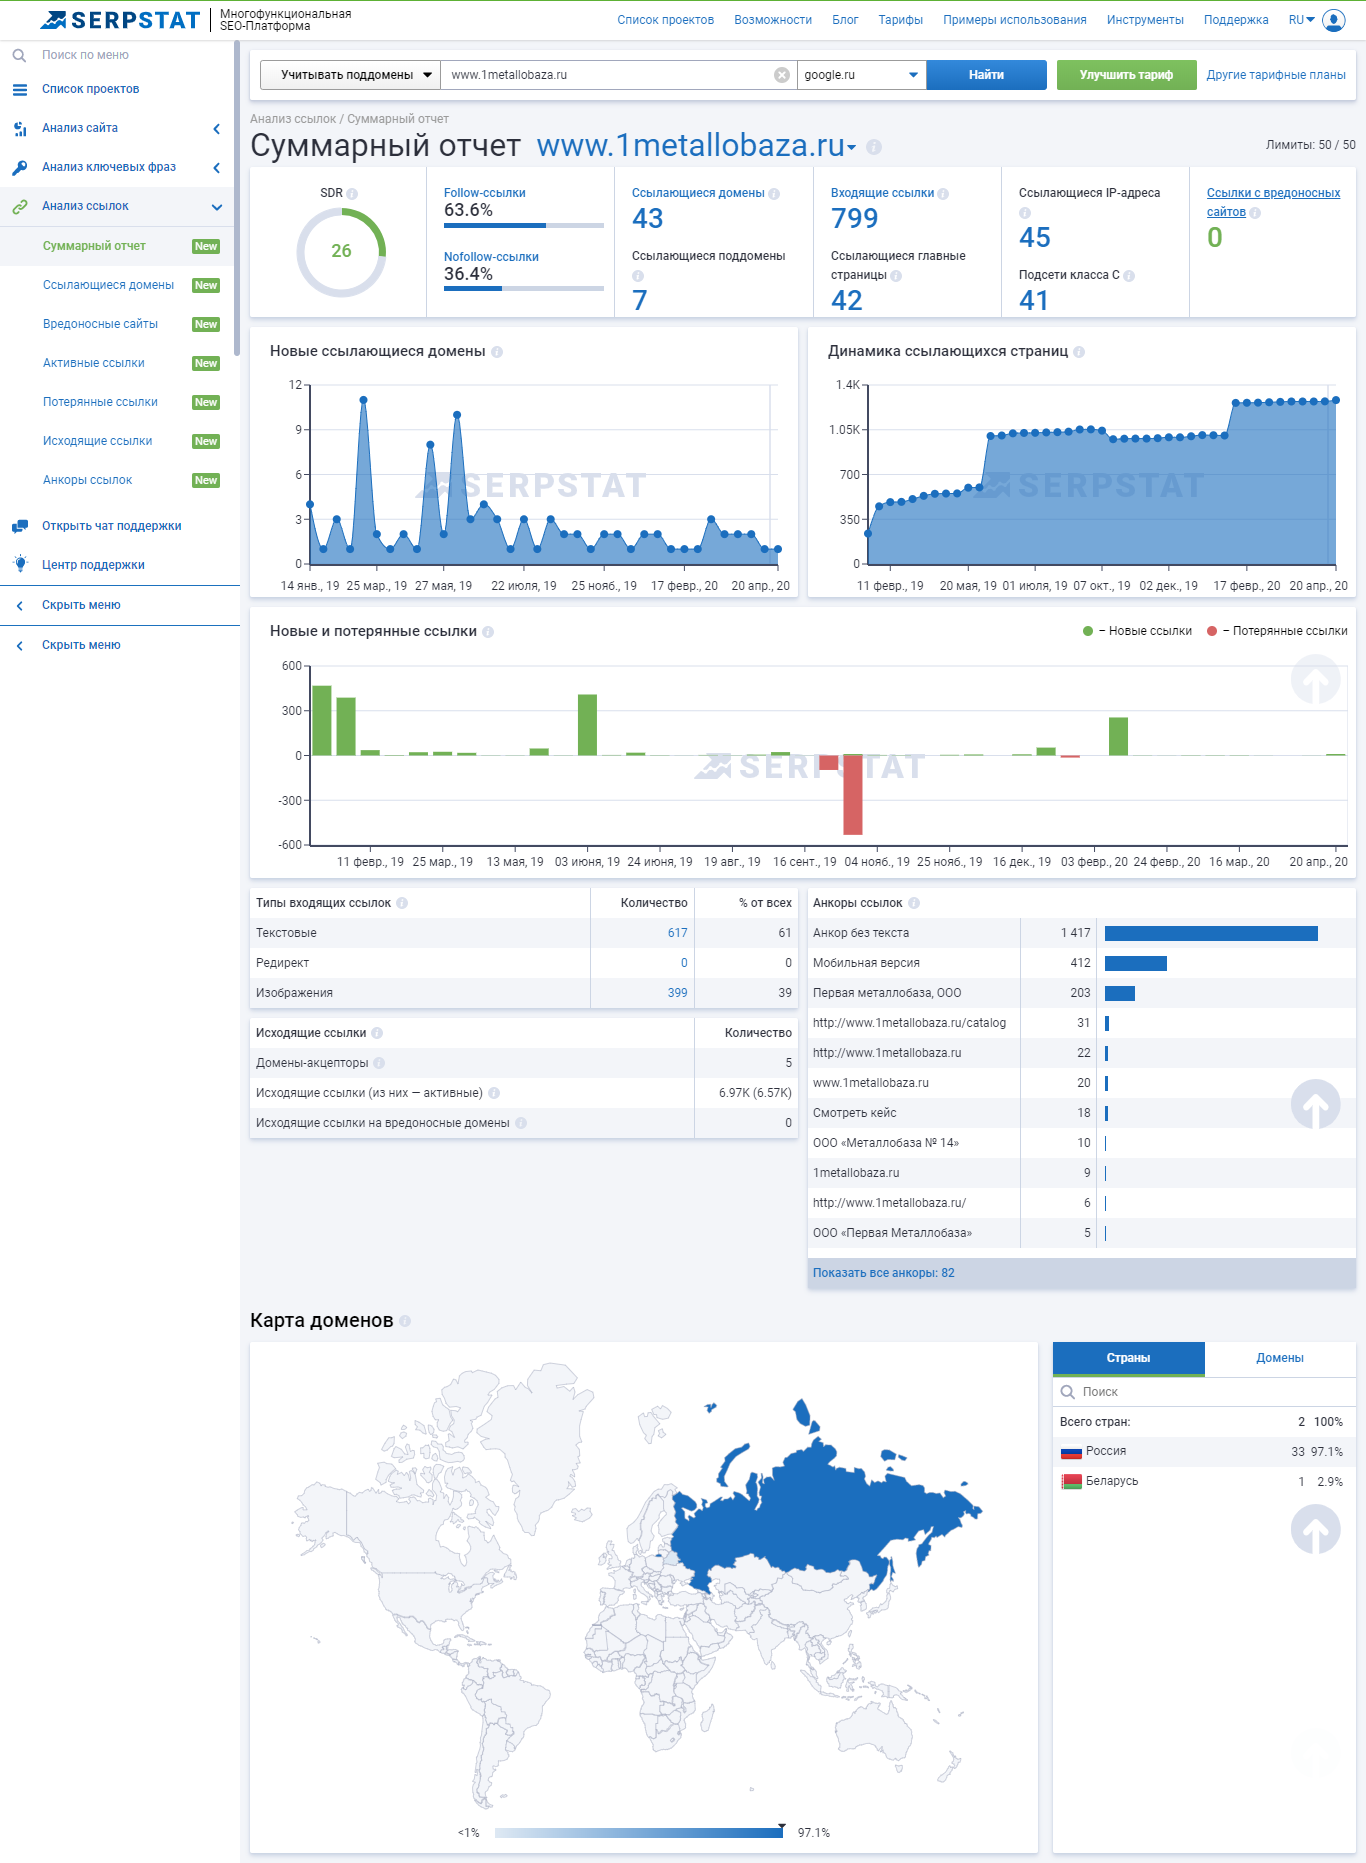1366x1863 pixels.
Task: Toggle Новые ссылки legend series
Action: (x=1138, y=631)
